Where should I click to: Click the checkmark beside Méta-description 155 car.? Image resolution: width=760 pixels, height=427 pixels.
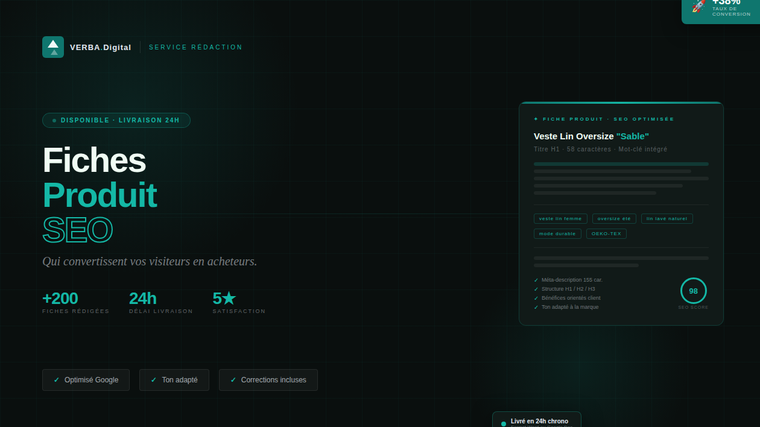(536, 280)
